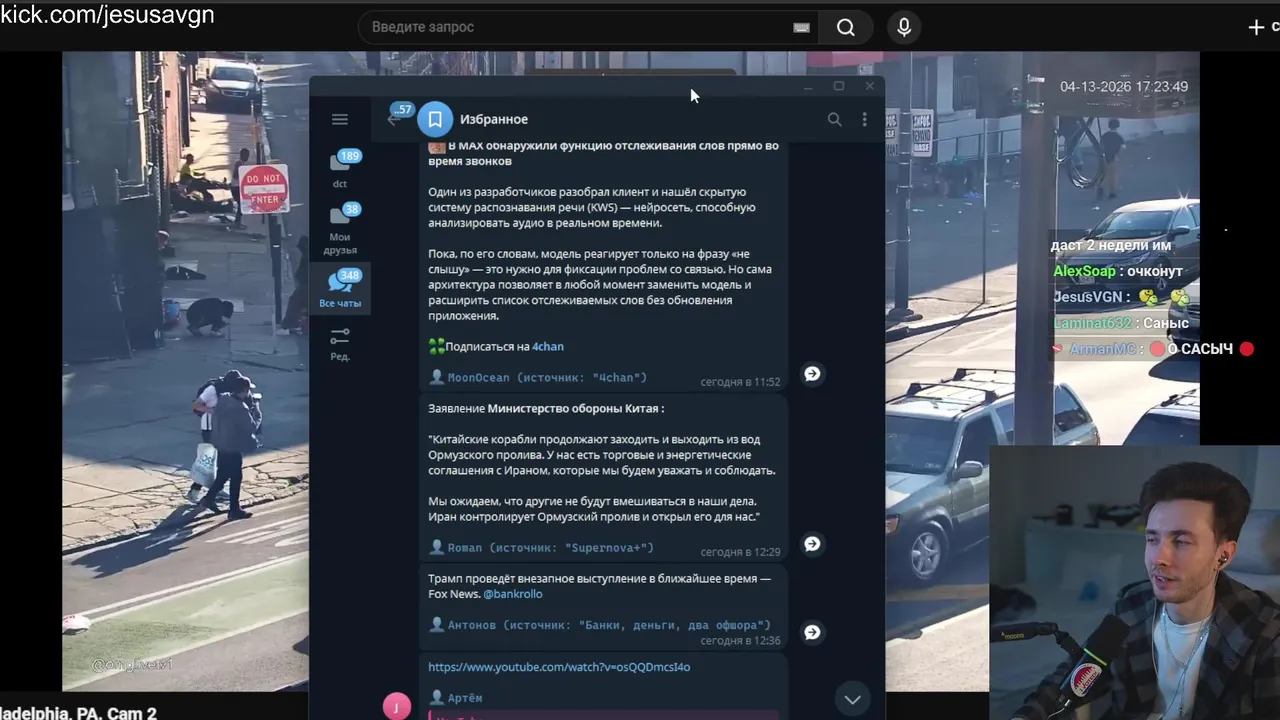Click the streamer webcam overlay
Image resolution: width=1280 pixels, height=720 pixels.
click(1135, 583)
